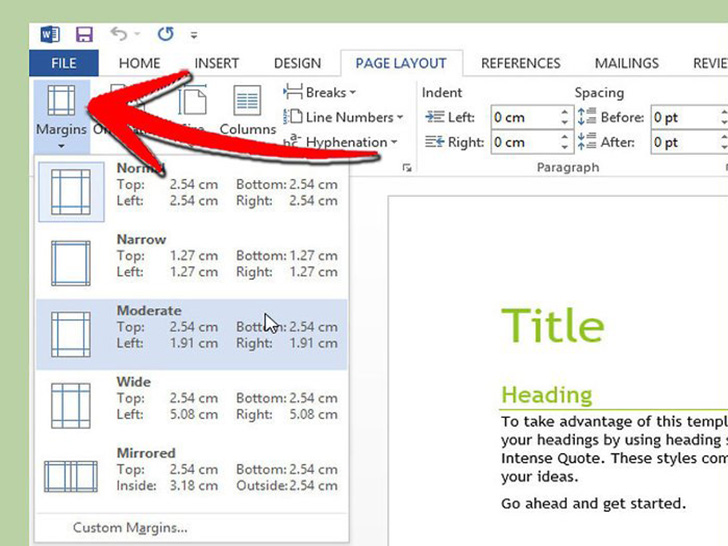
Task: Click the Mirrored margins thumbnail icon
Action: tap(71, 476)
